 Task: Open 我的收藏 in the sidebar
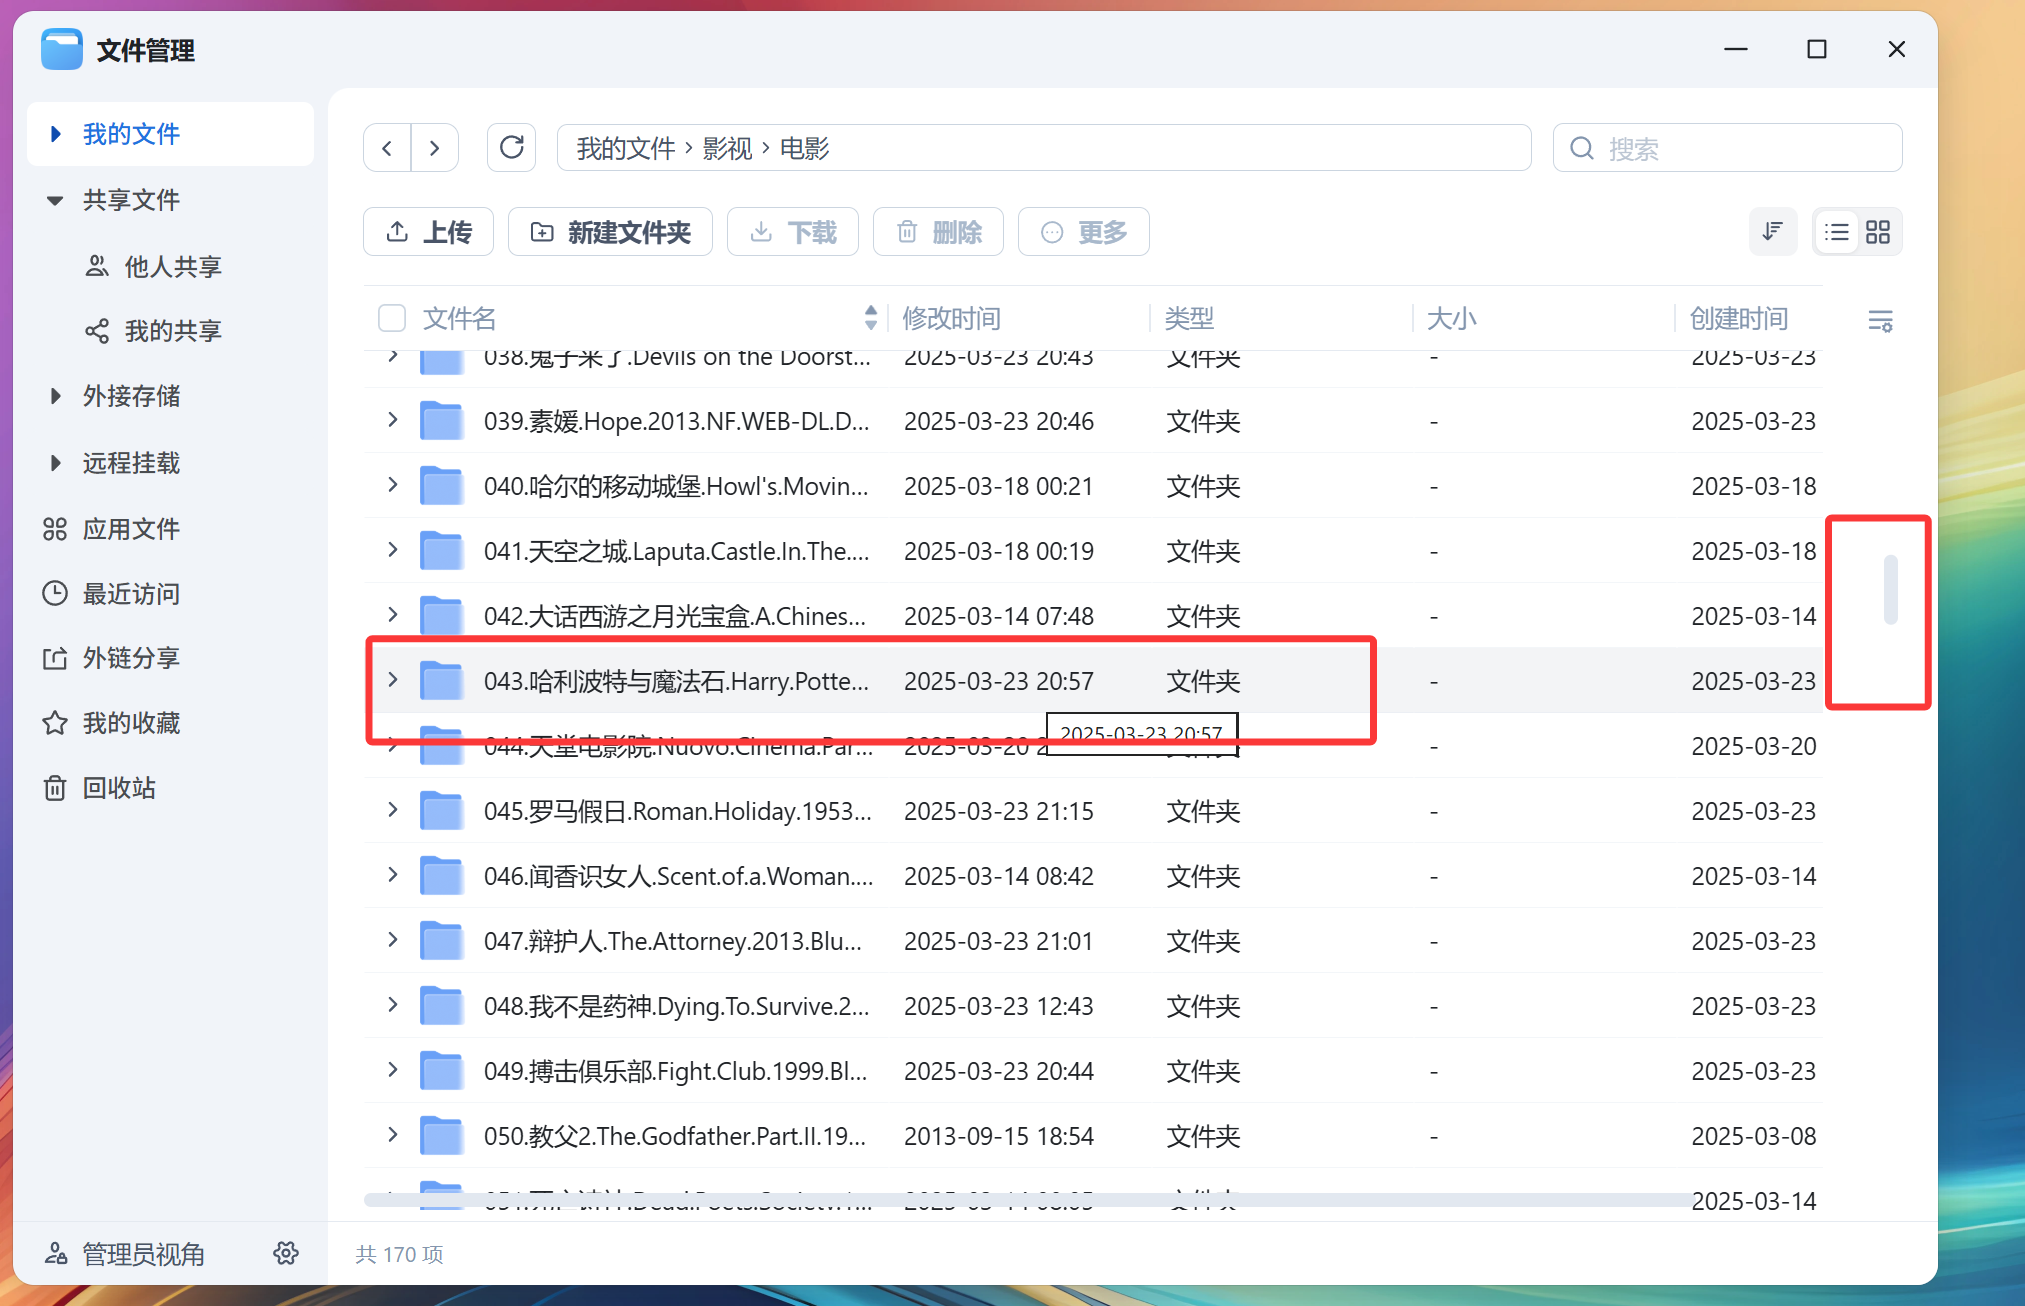coord(130,723)
